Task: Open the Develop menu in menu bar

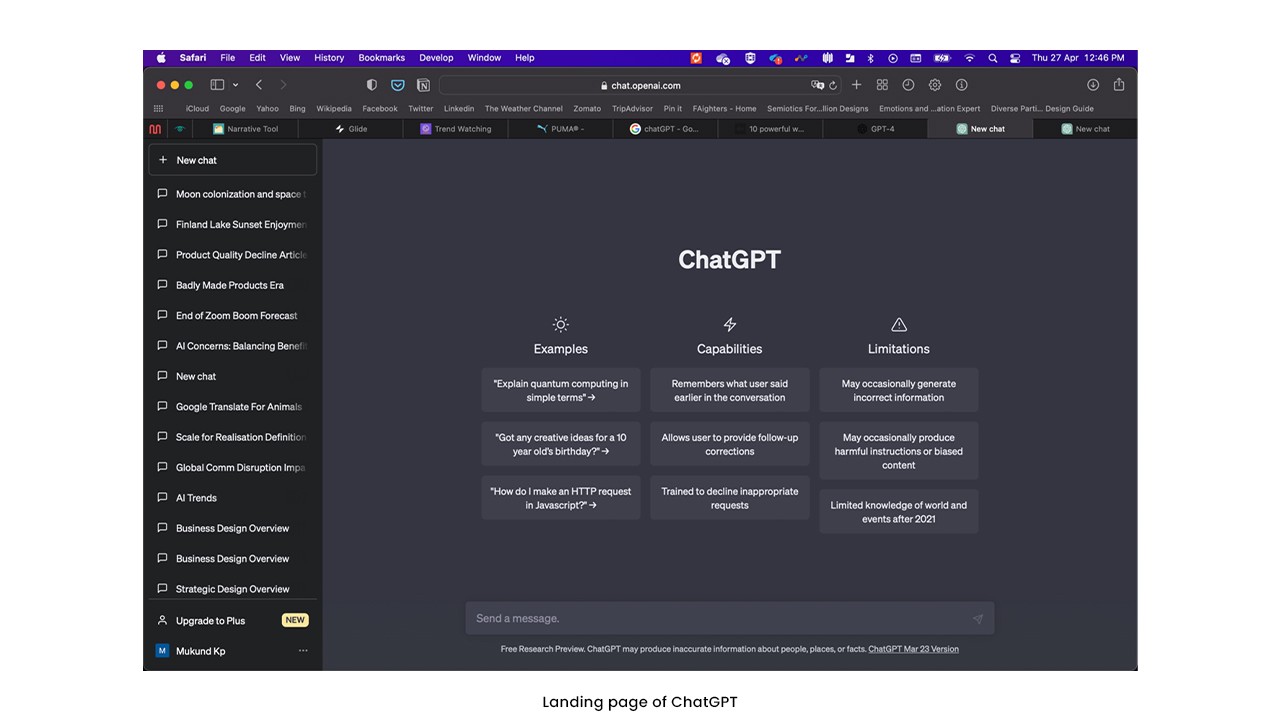Action: 436,58
